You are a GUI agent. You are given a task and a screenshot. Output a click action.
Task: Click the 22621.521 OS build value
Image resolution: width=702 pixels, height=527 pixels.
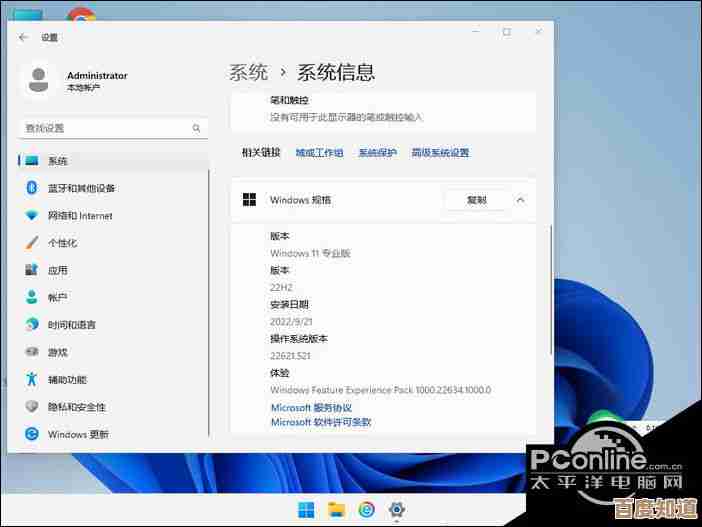(290, 356)
